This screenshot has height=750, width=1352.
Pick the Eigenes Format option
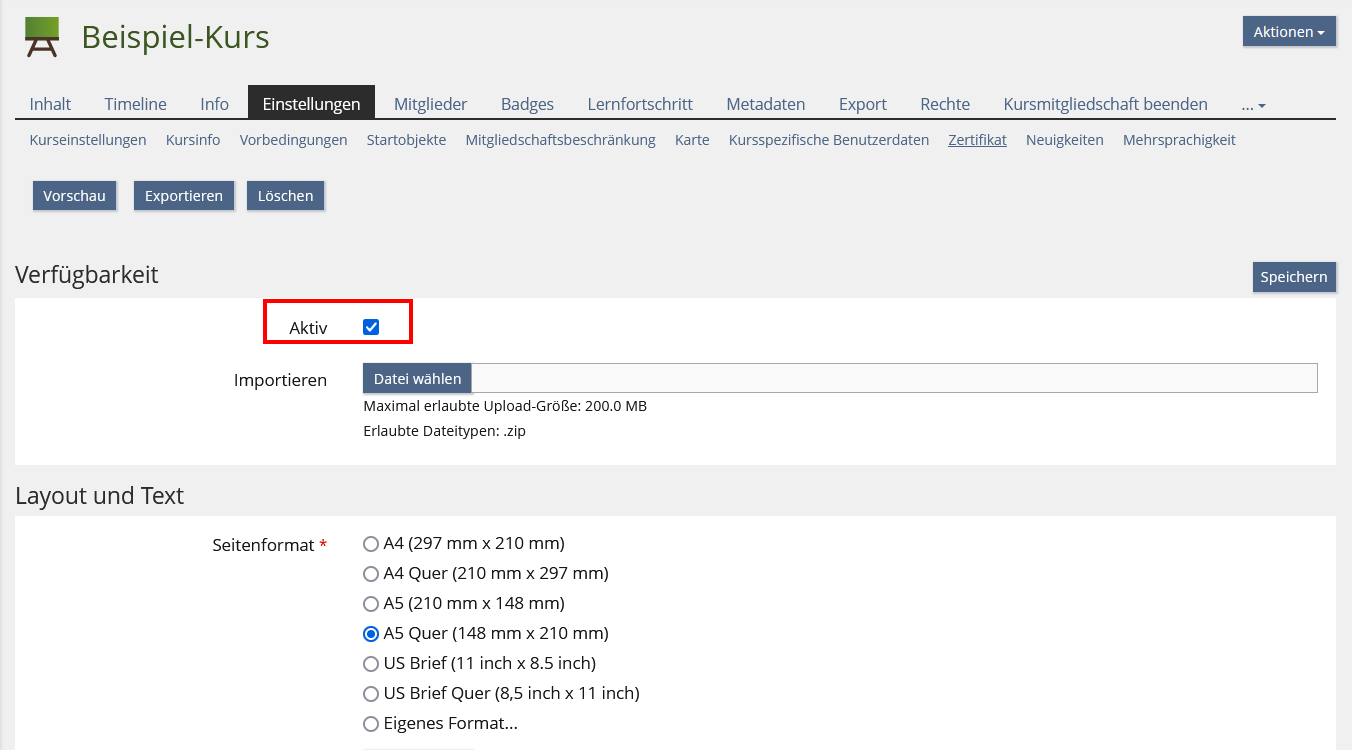(x=371, y=724)
